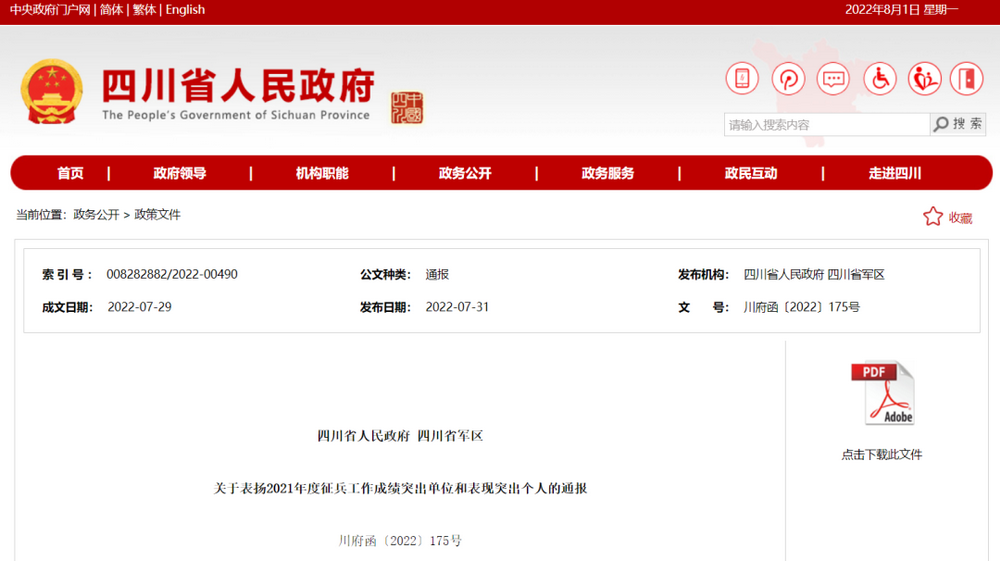Open the 政府领导 menu item
This screenshot has height=561, width=1000.
(180, 173)
